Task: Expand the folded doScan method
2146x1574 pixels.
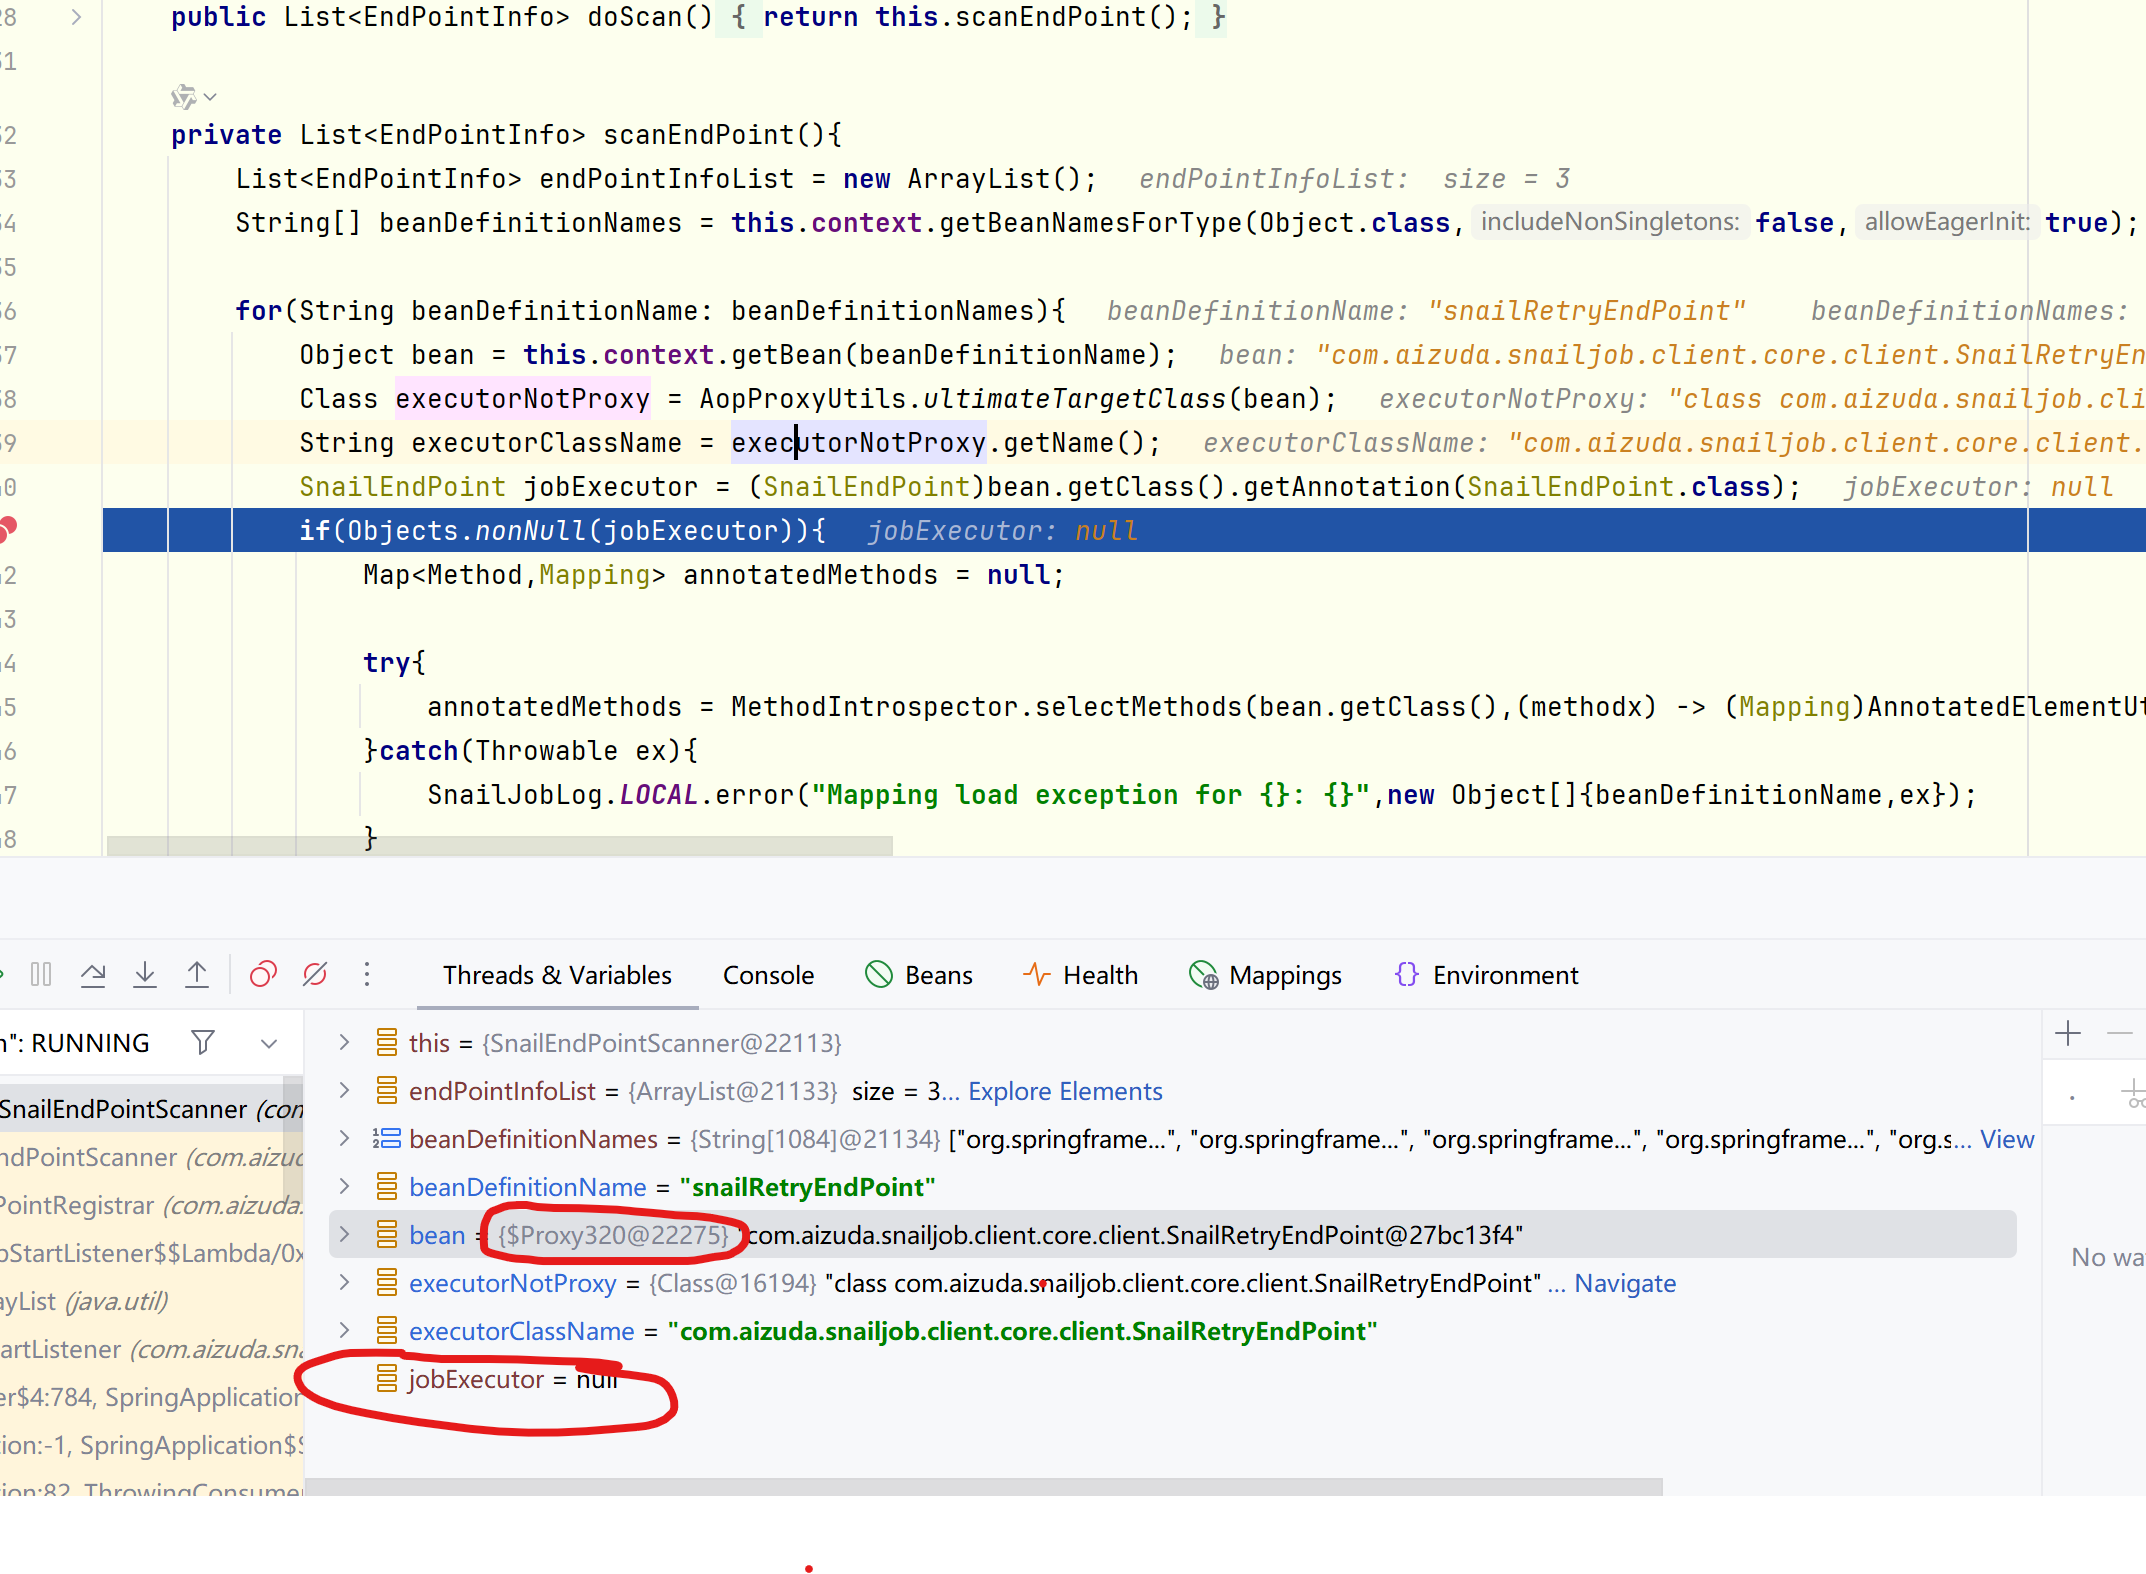Action: (x=76, y=17)
